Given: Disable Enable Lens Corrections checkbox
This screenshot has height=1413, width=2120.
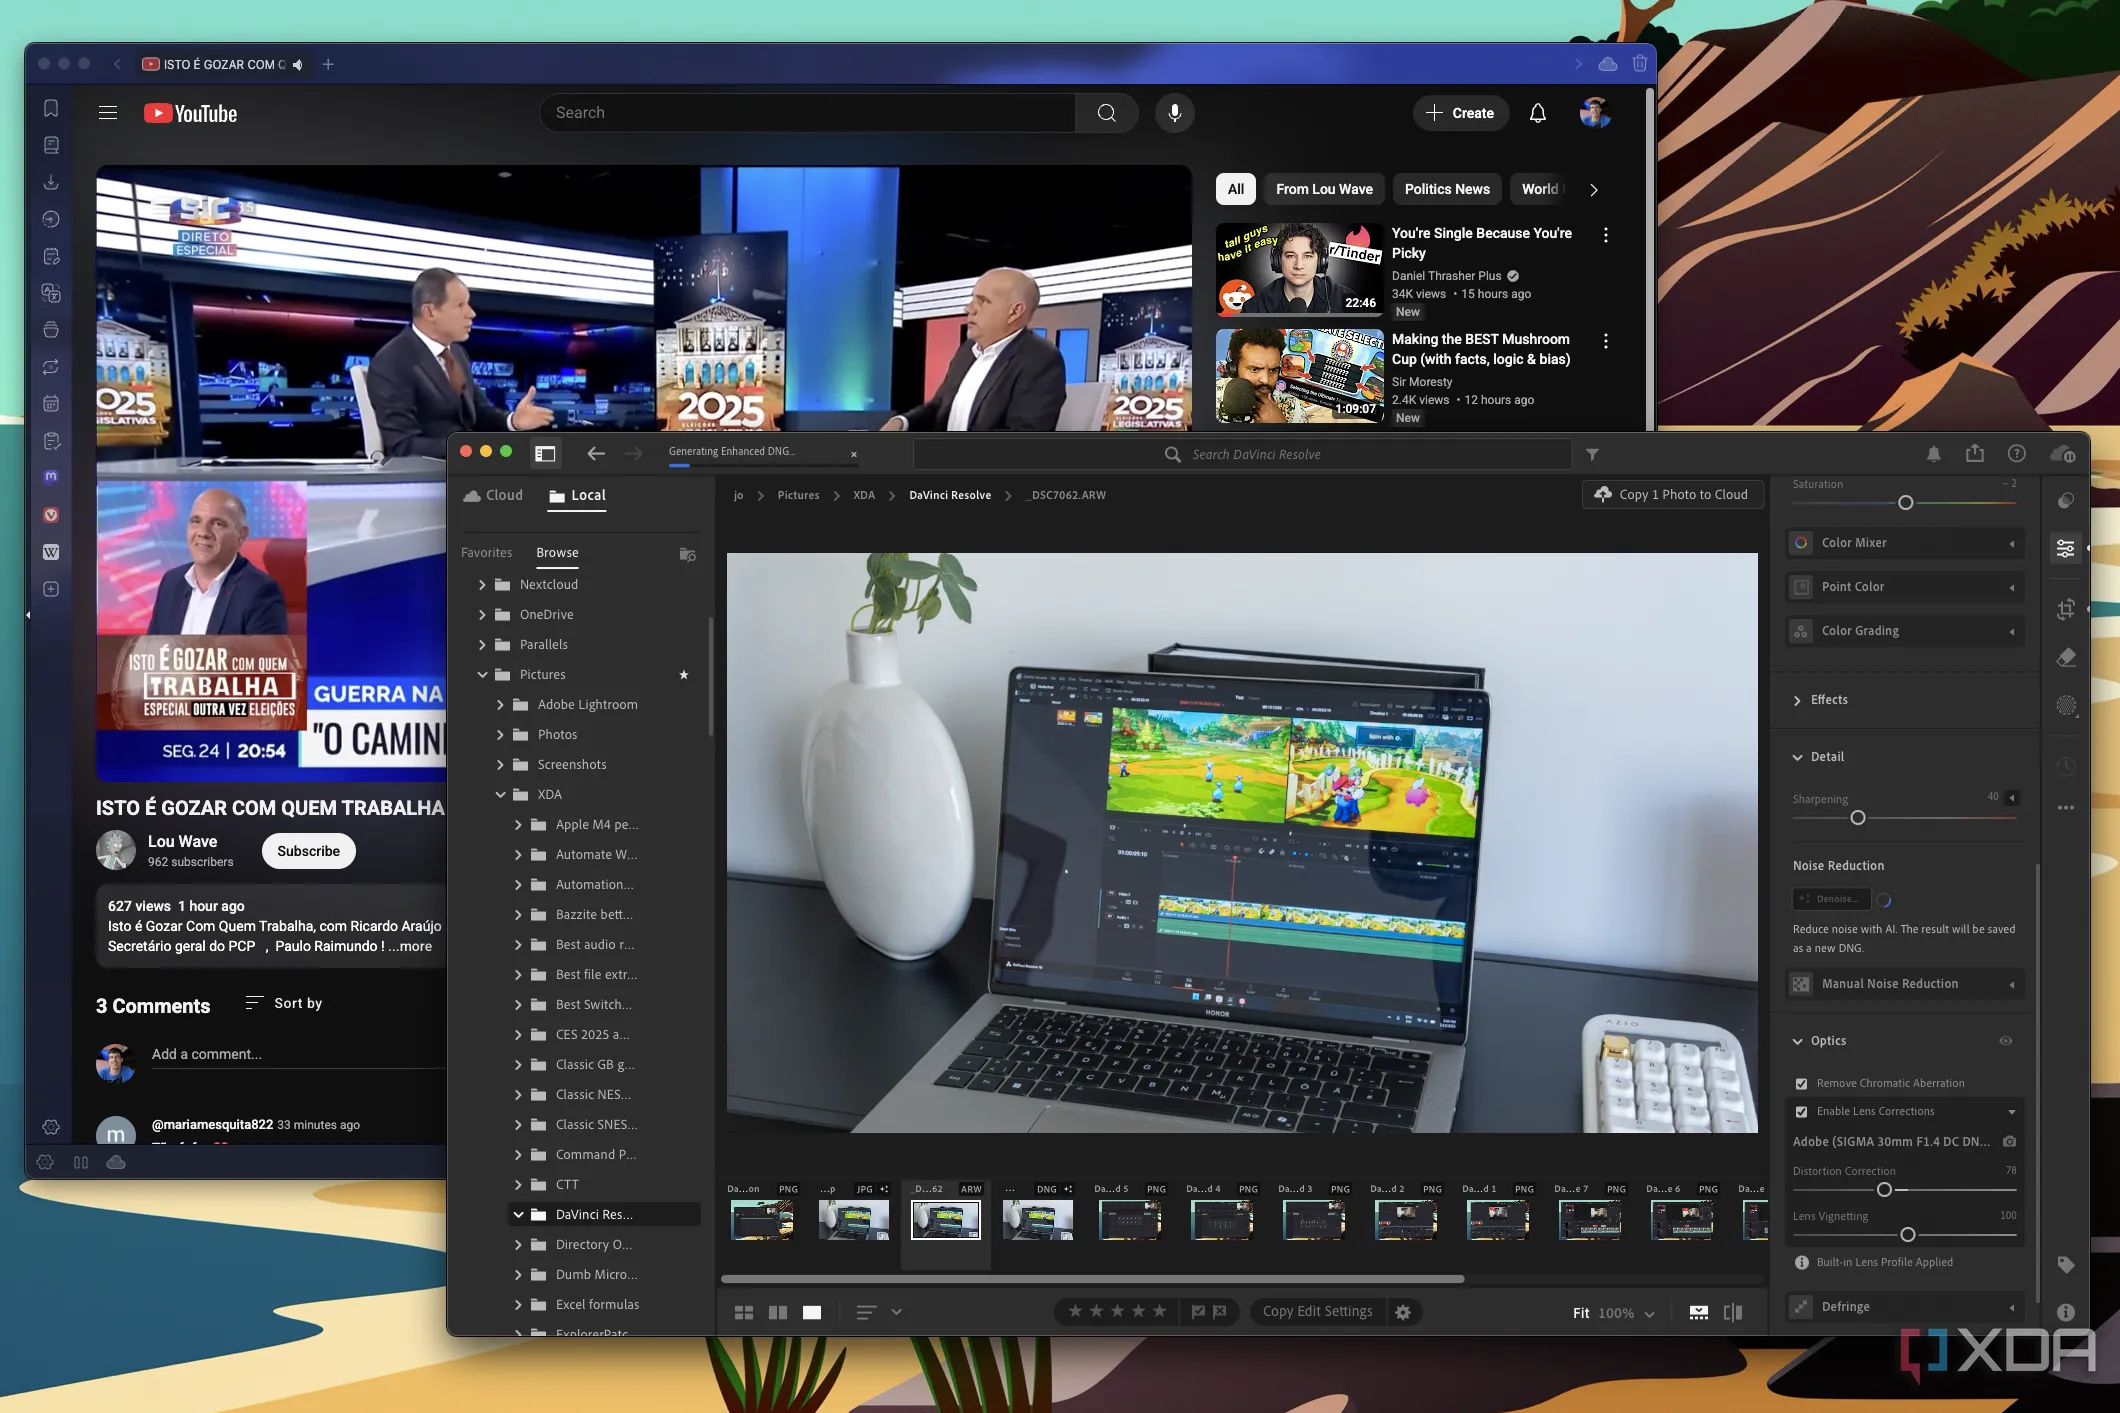Looking at the screenshot, I should pos(1801,1111).
